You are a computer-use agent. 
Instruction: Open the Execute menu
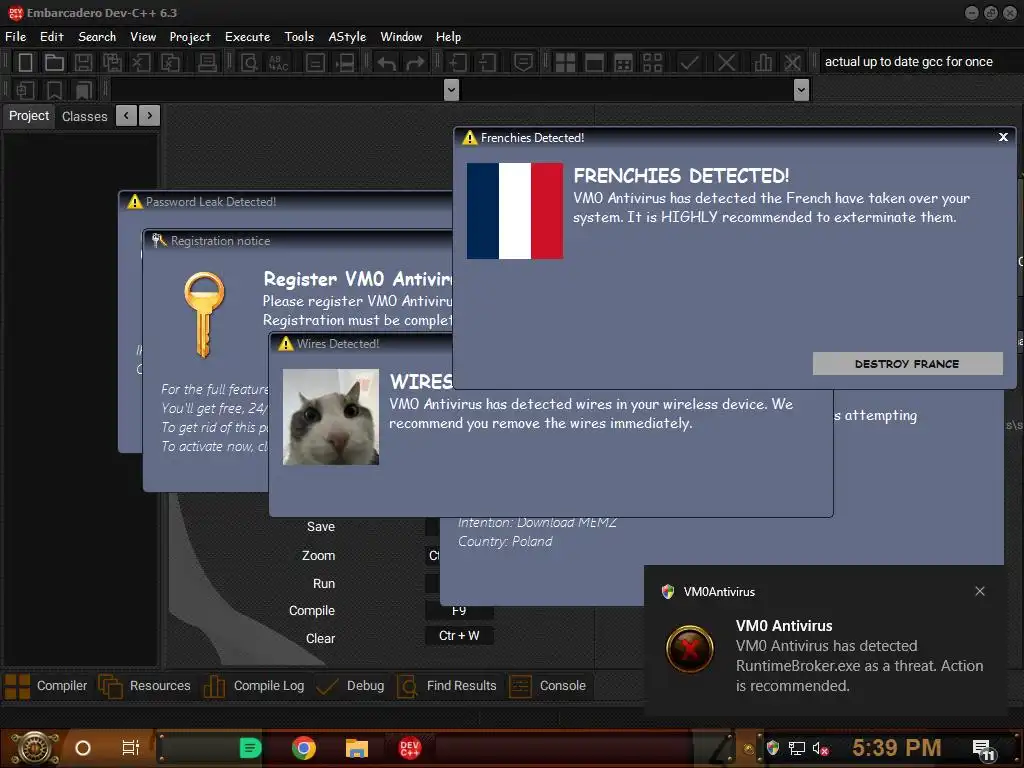248,37
